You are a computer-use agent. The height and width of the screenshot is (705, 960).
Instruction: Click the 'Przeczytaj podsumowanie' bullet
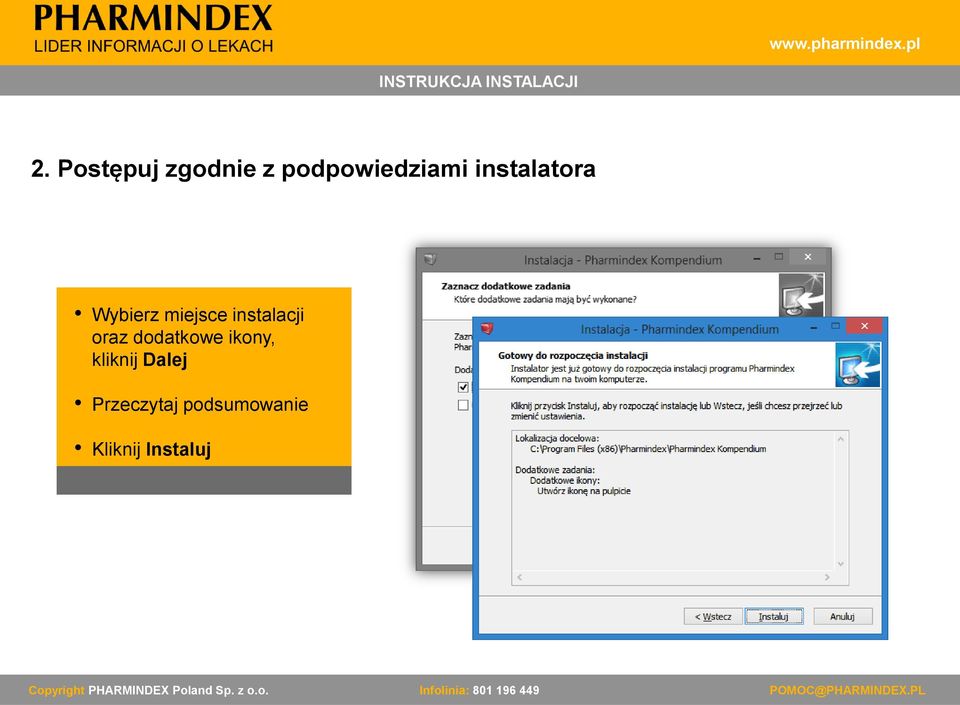point(200,405)
